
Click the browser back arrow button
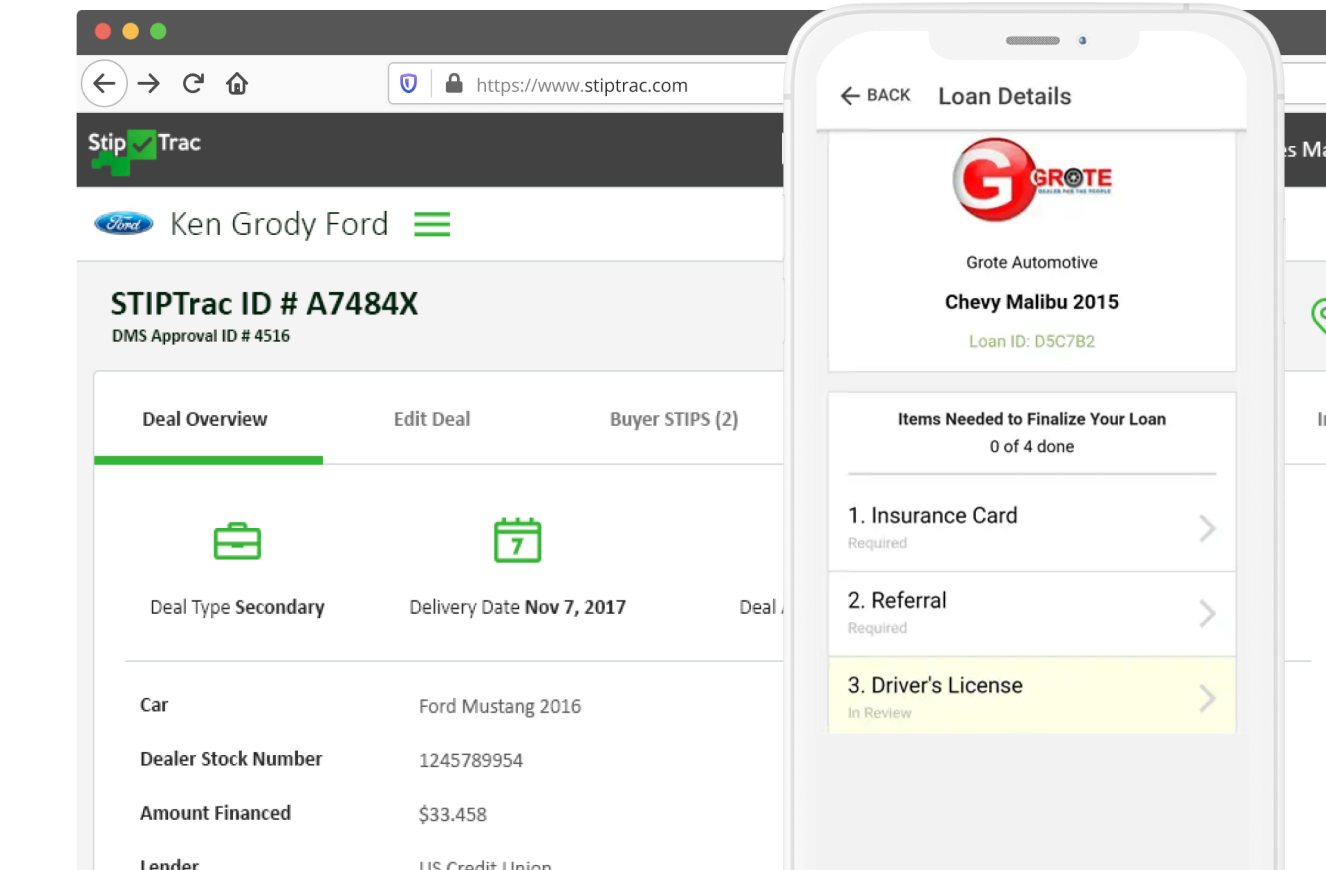(104, 84)
